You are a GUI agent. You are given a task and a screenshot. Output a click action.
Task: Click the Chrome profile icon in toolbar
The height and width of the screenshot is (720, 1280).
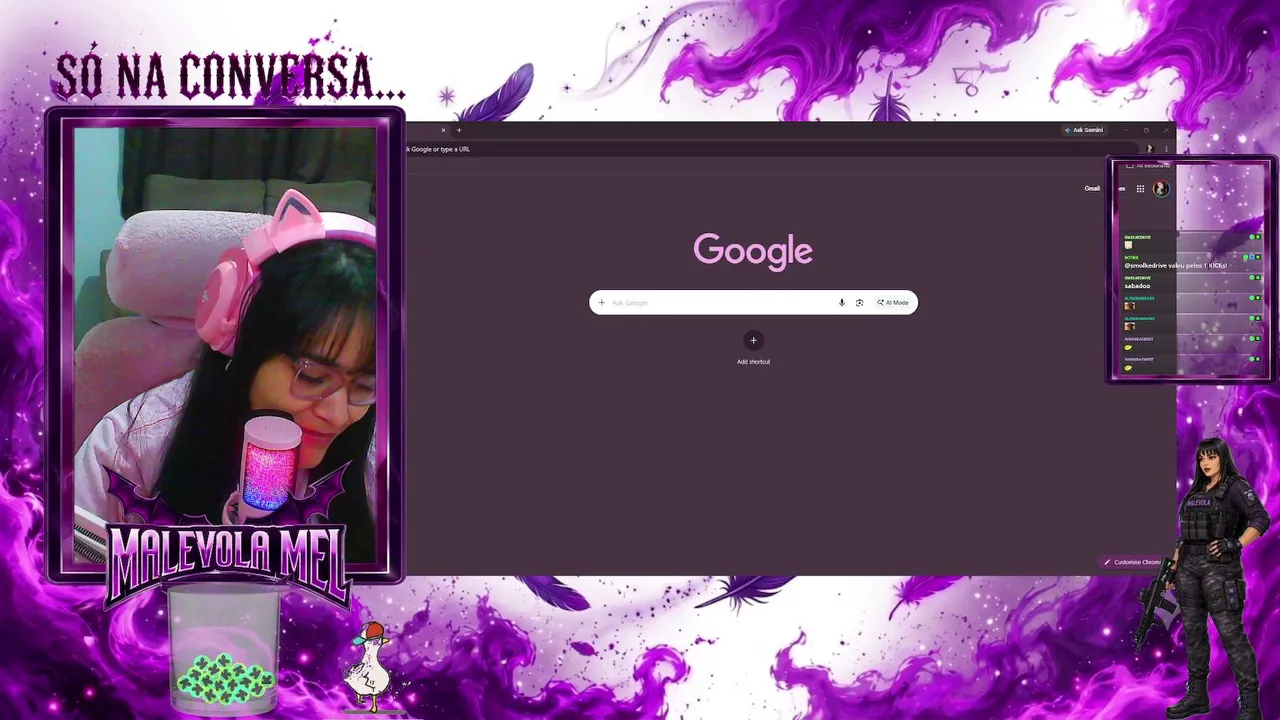click(x=1149, y=149)
